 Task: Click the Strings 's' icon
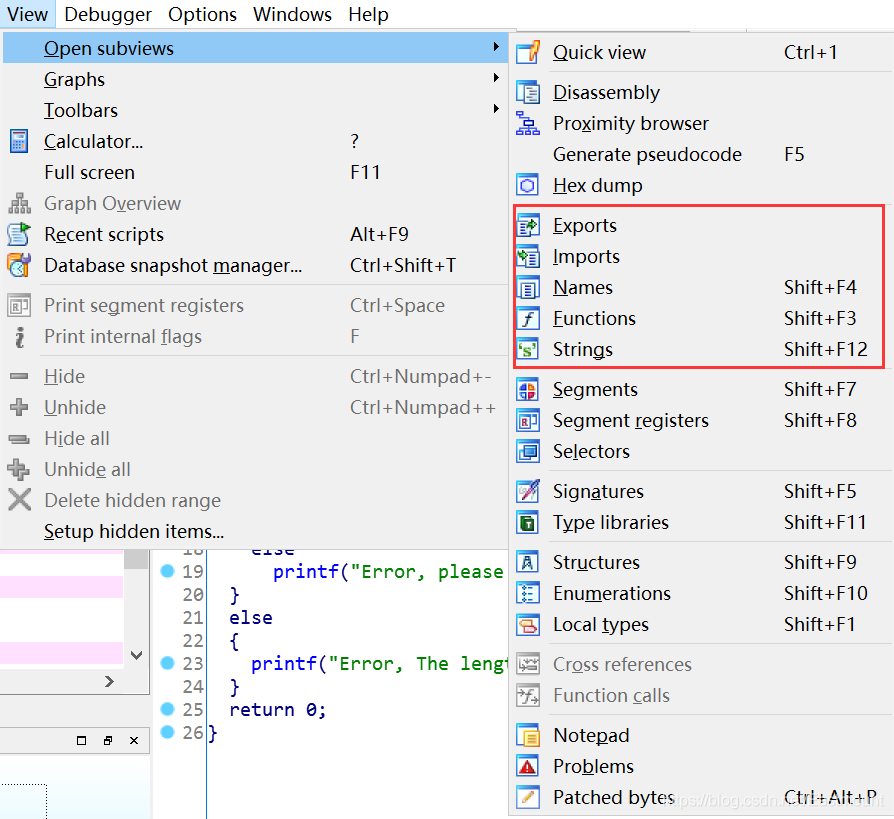click(x=528, y=350)
